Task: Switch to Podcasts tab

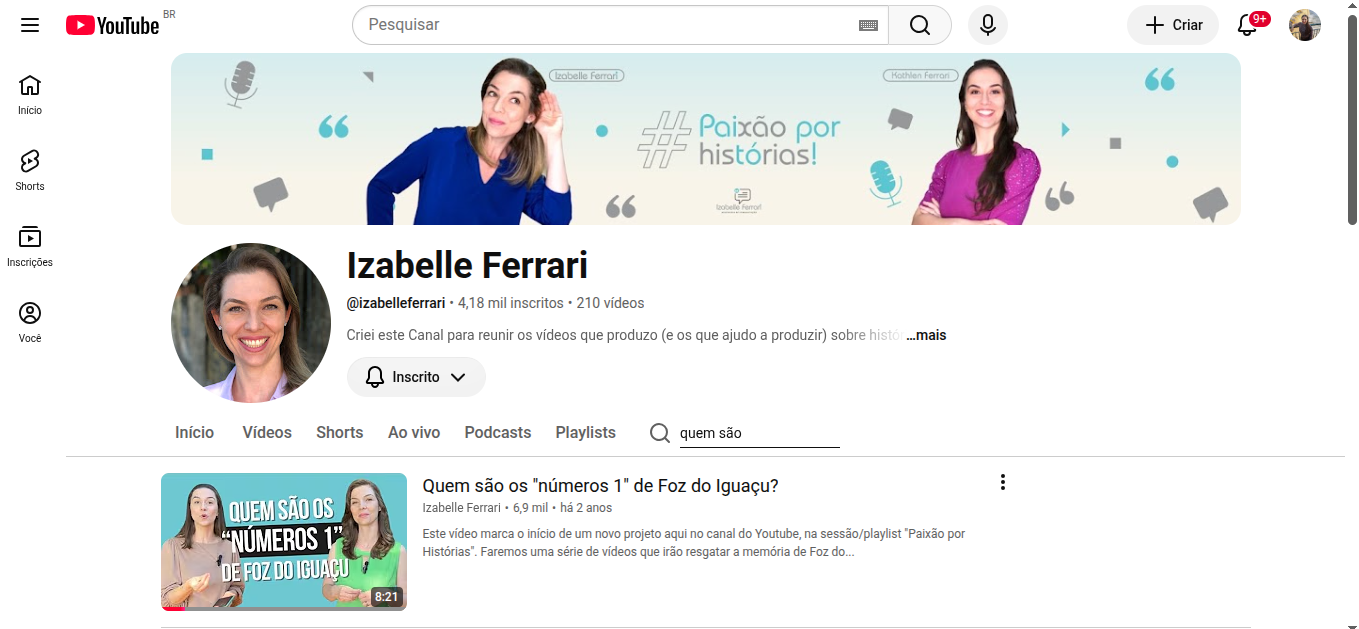Action: [498, 433]
